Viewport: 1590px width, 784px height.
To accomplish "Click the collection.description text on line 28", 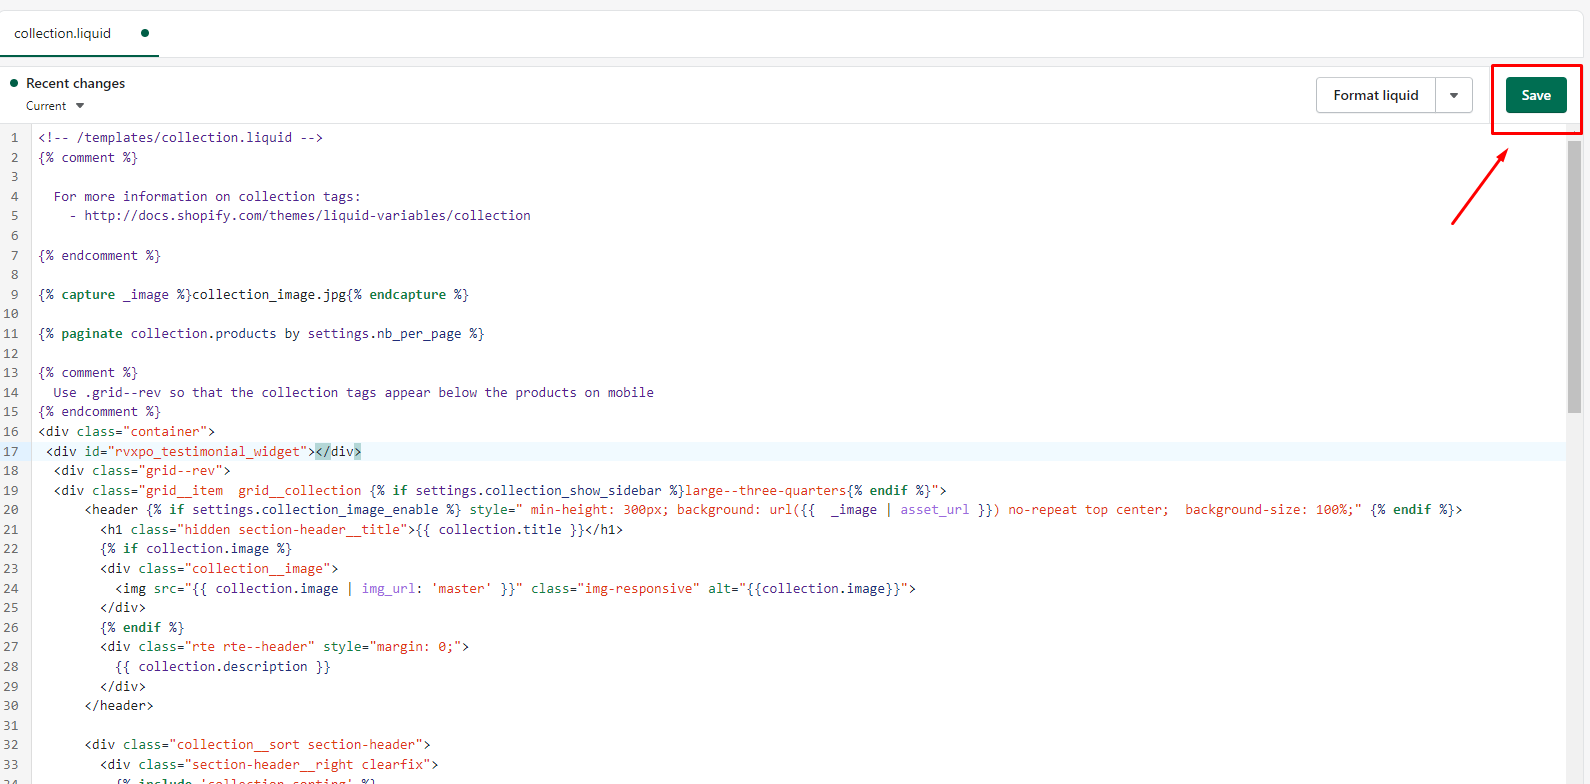I will coord(223,666).
